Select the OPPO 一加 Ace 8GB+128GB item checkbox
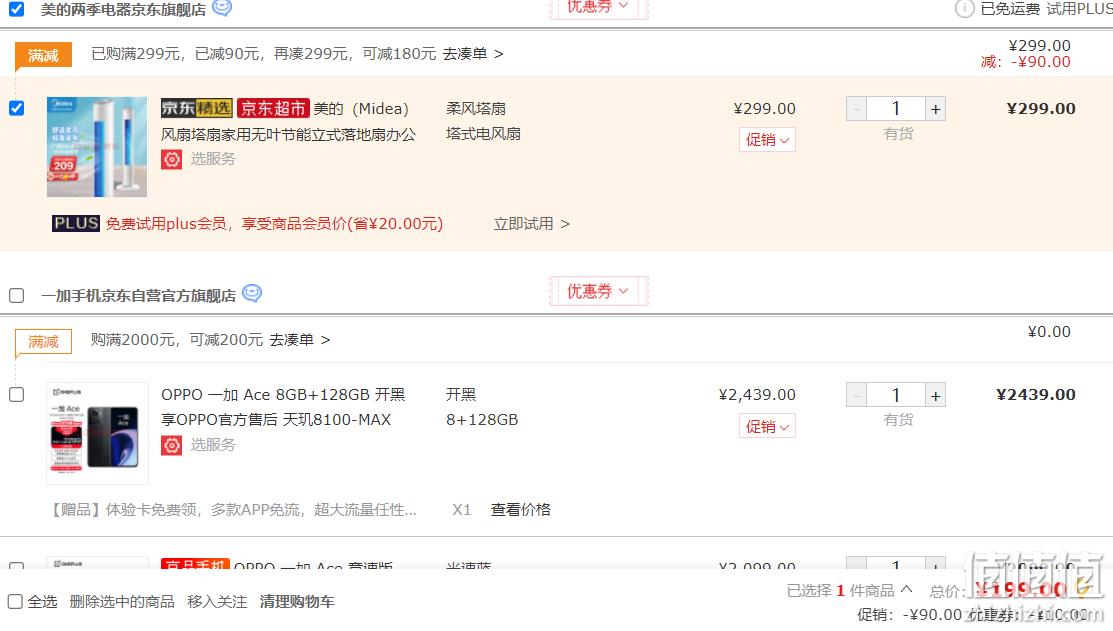This screenshot has width=1113, height=631. (x=16, y=395)
